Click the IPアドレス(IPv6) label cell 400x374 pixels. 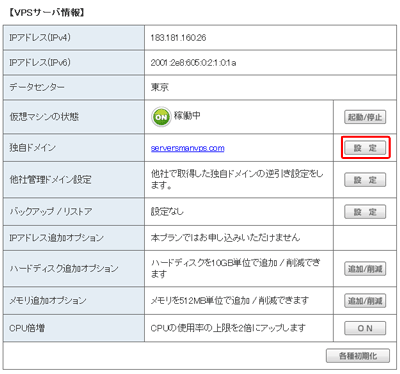[x=74, y=63]
